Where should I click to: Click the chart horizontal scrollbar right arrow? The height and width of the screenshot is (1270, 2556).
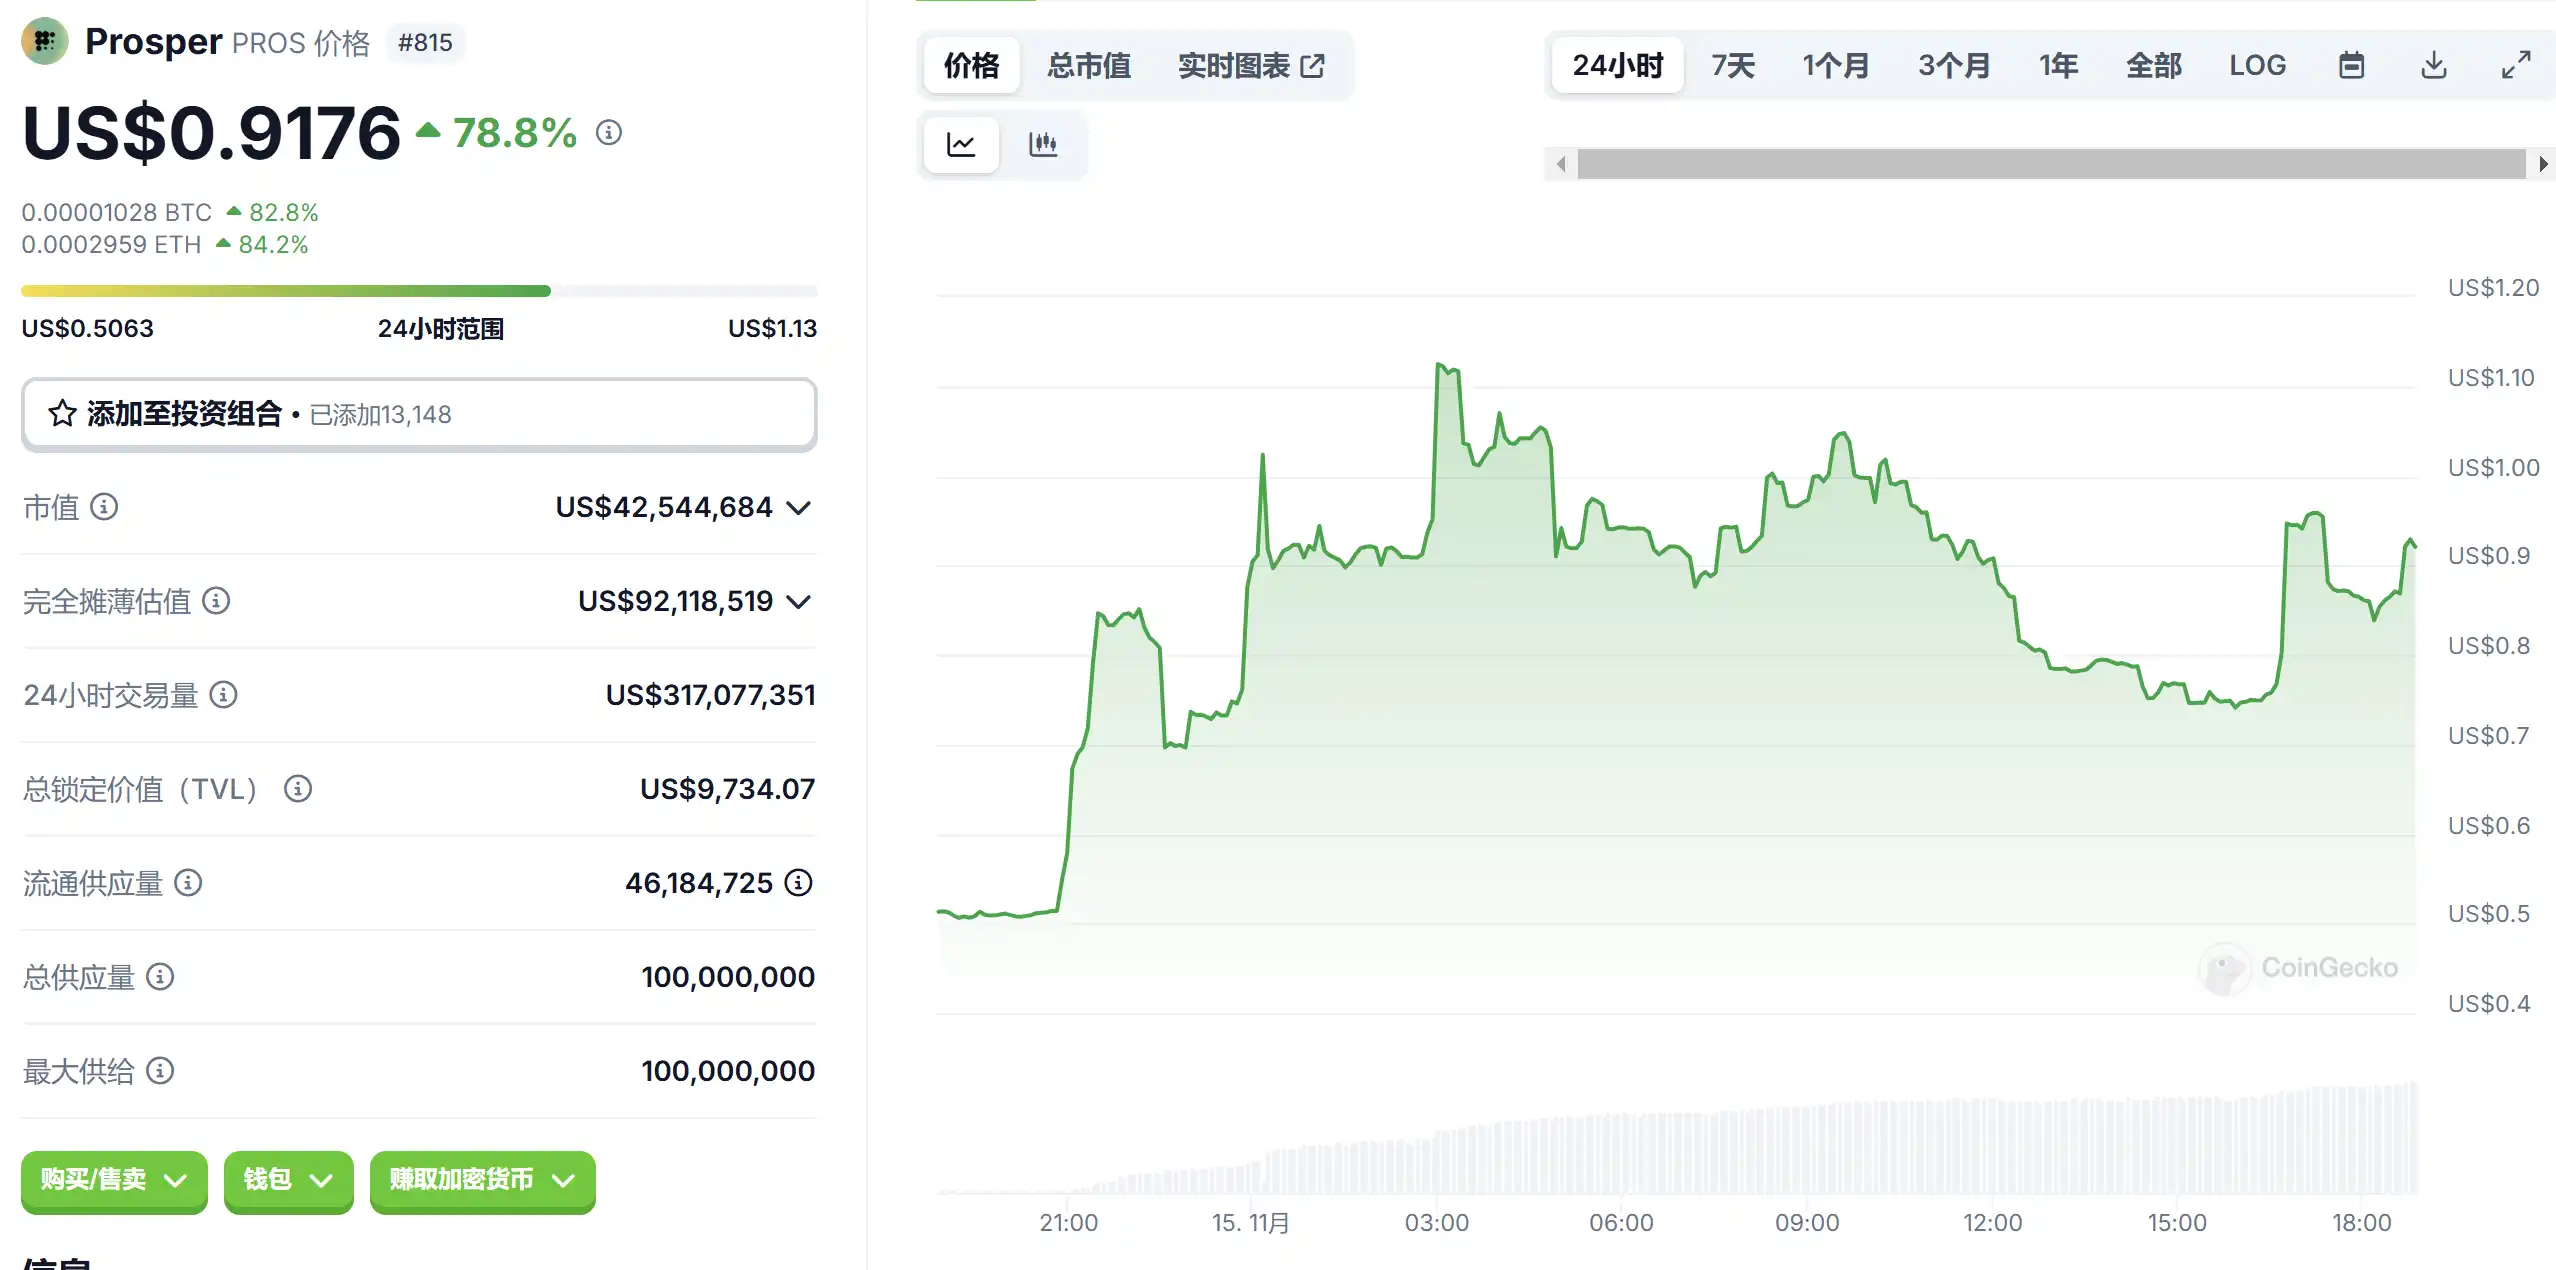coord(2542,164)
